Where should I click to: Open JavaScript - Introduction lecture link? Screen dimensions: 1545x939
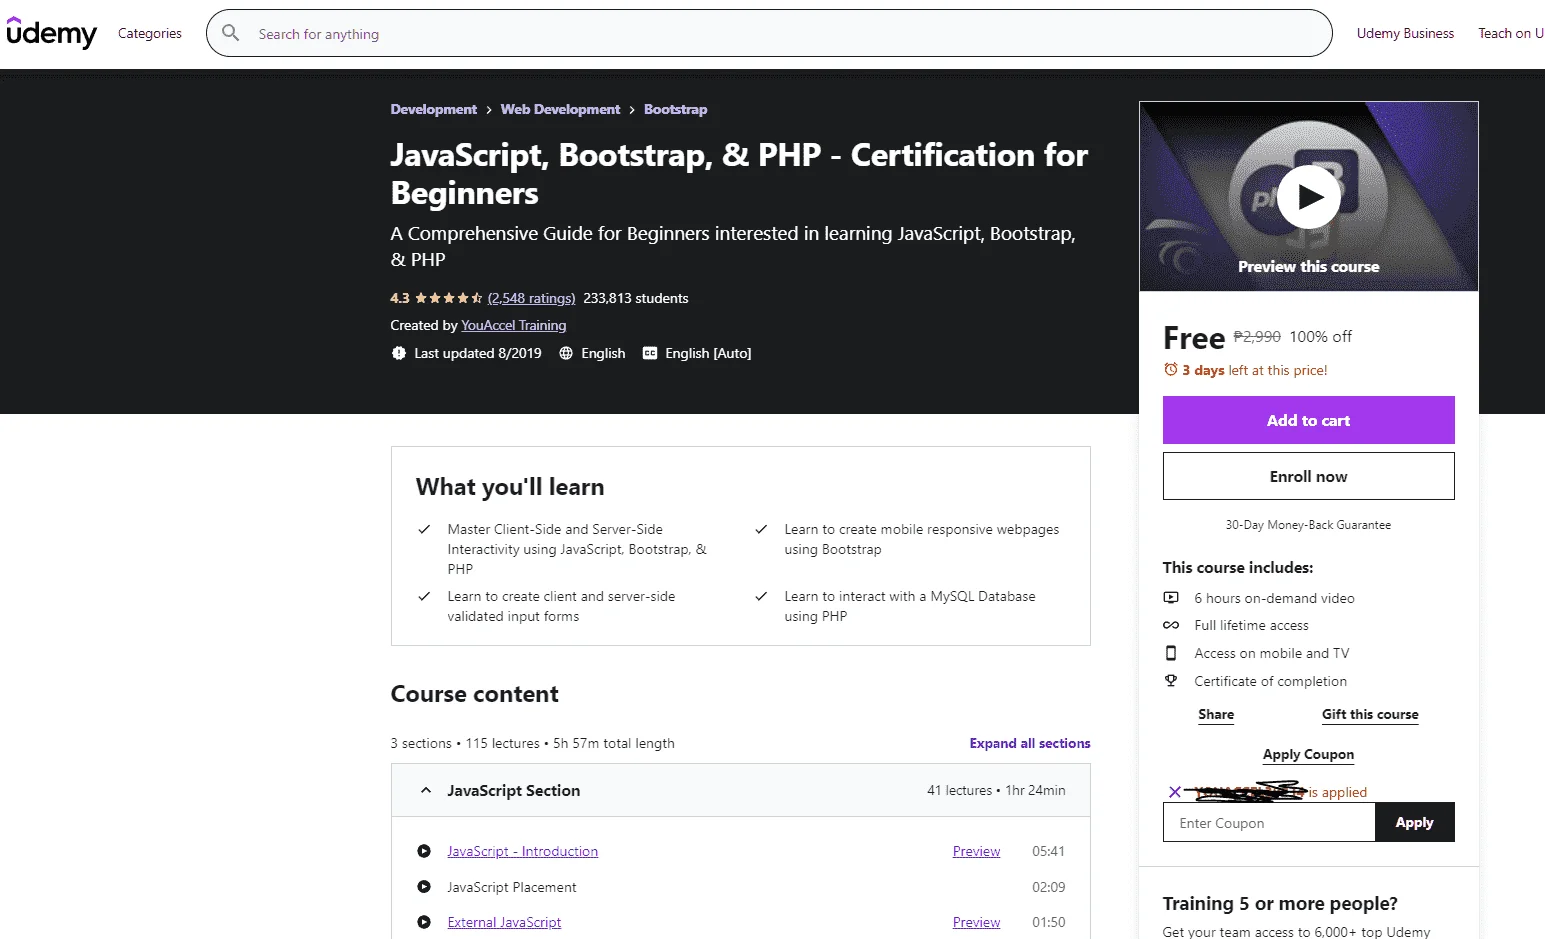(x=523, y=851)
